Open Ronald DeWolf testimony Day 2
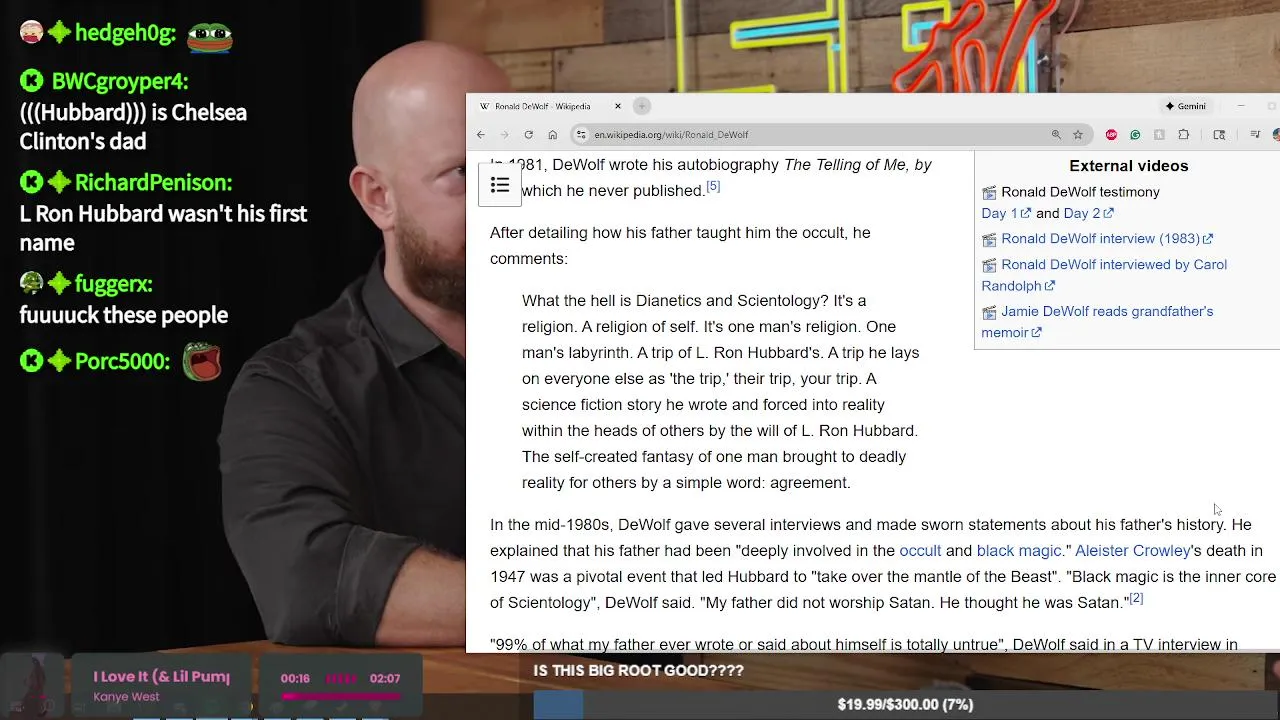This screenshot has height=720, width=1280. tap(1088, 213)
